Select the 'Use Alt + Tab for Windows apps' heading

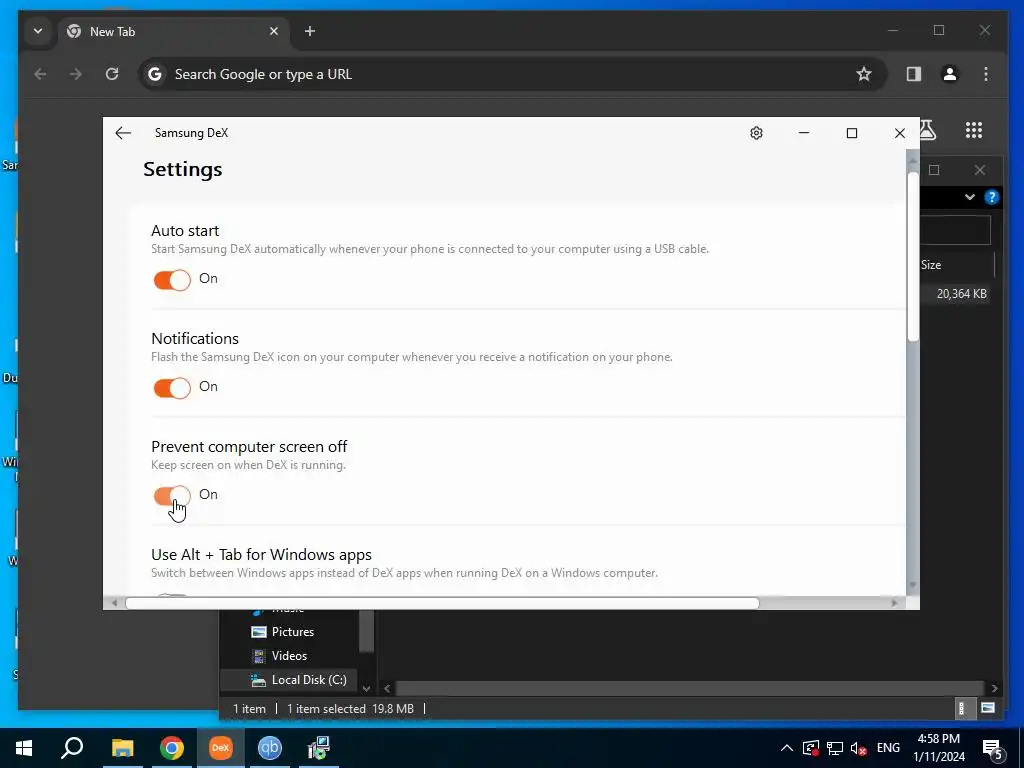click(261, 554)
